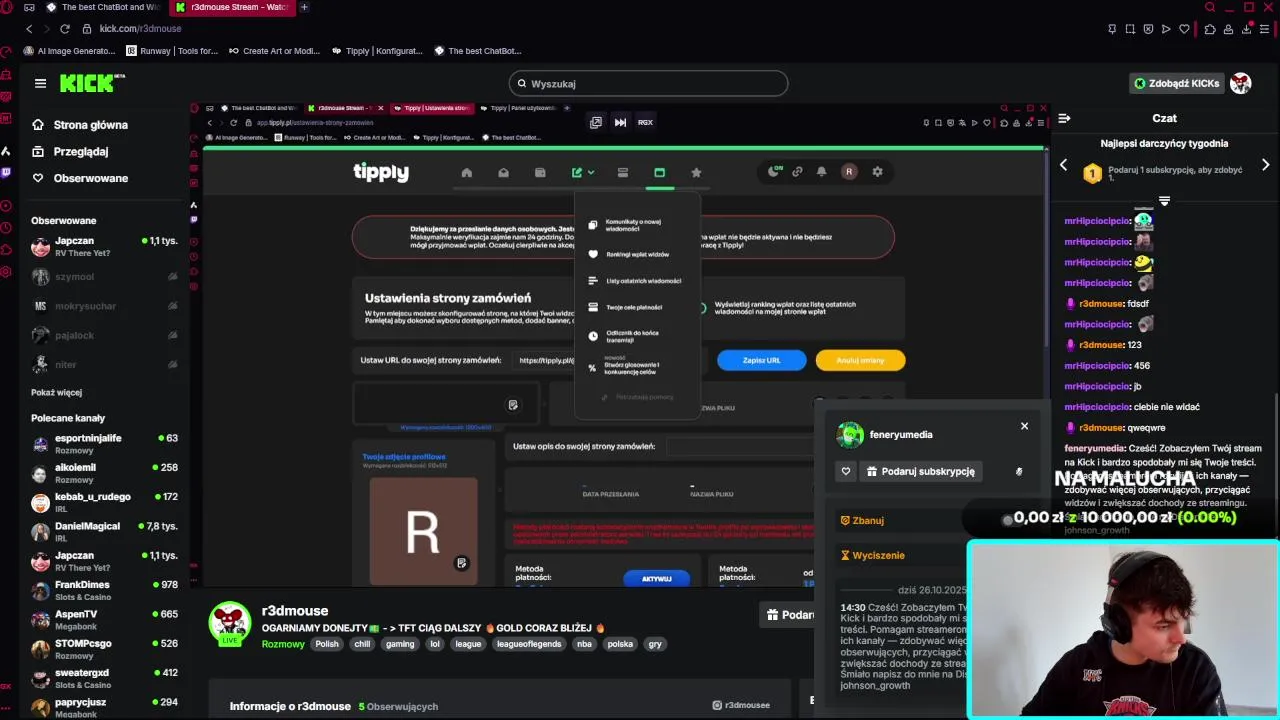Click Wyciszenie for feneryumedia
This screenshot has width=1280, height=720.
click(x=872, y=555)
